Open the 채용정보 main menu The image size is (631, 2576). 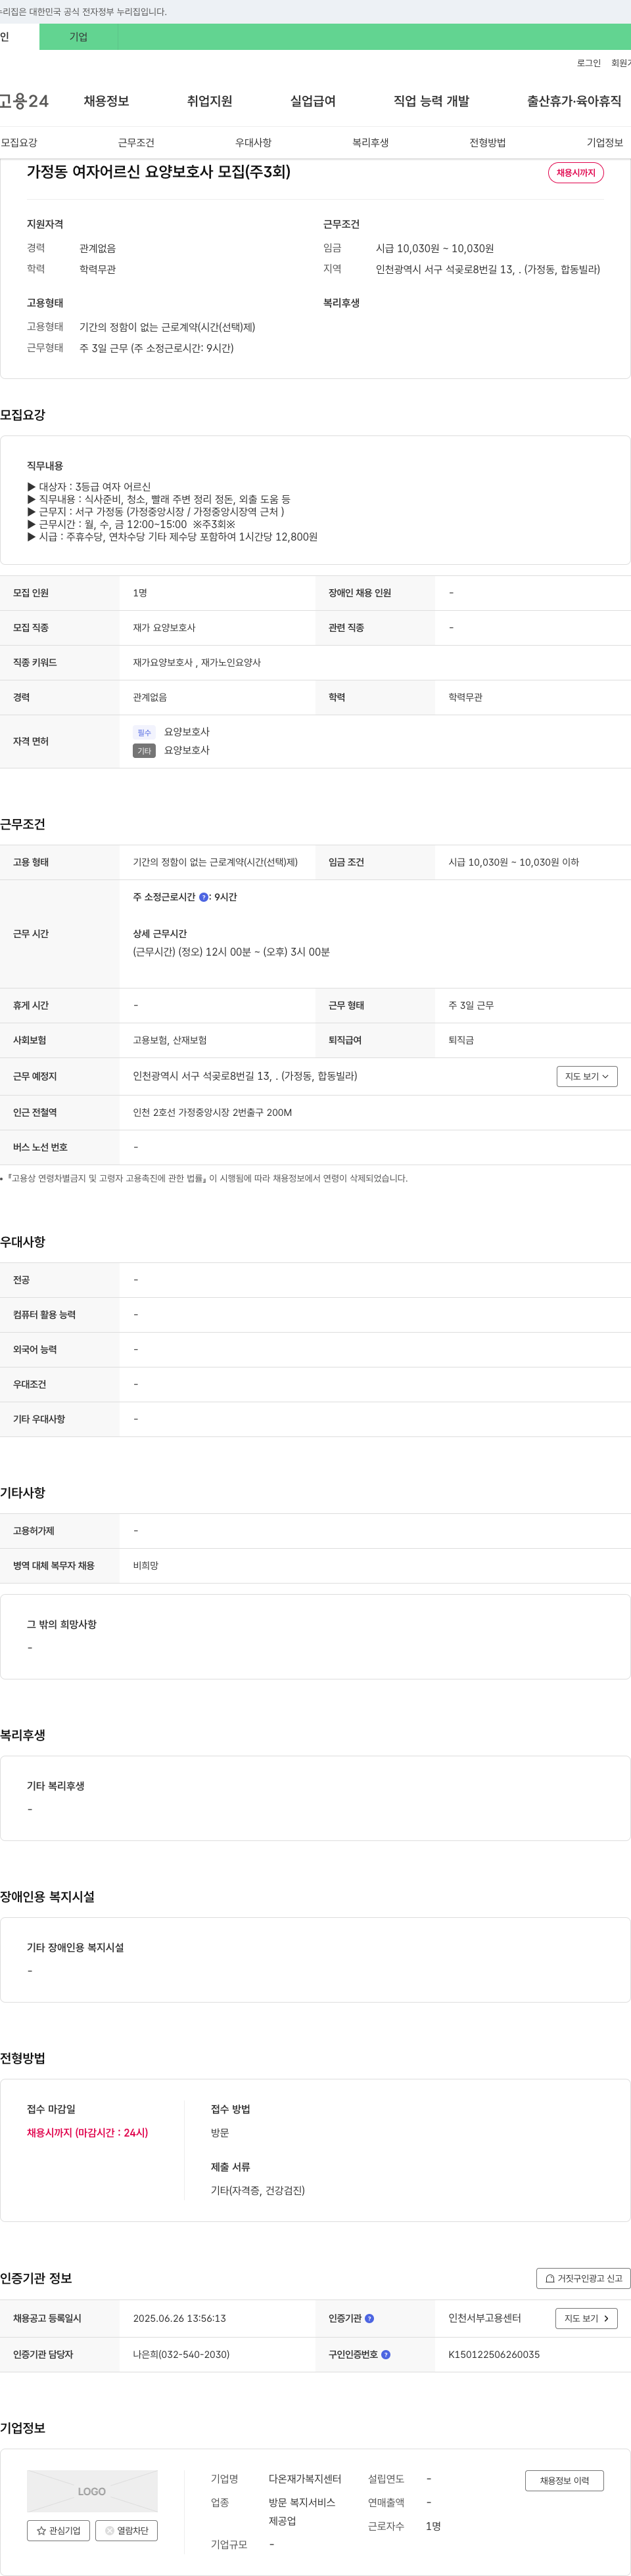pos(106,101)
